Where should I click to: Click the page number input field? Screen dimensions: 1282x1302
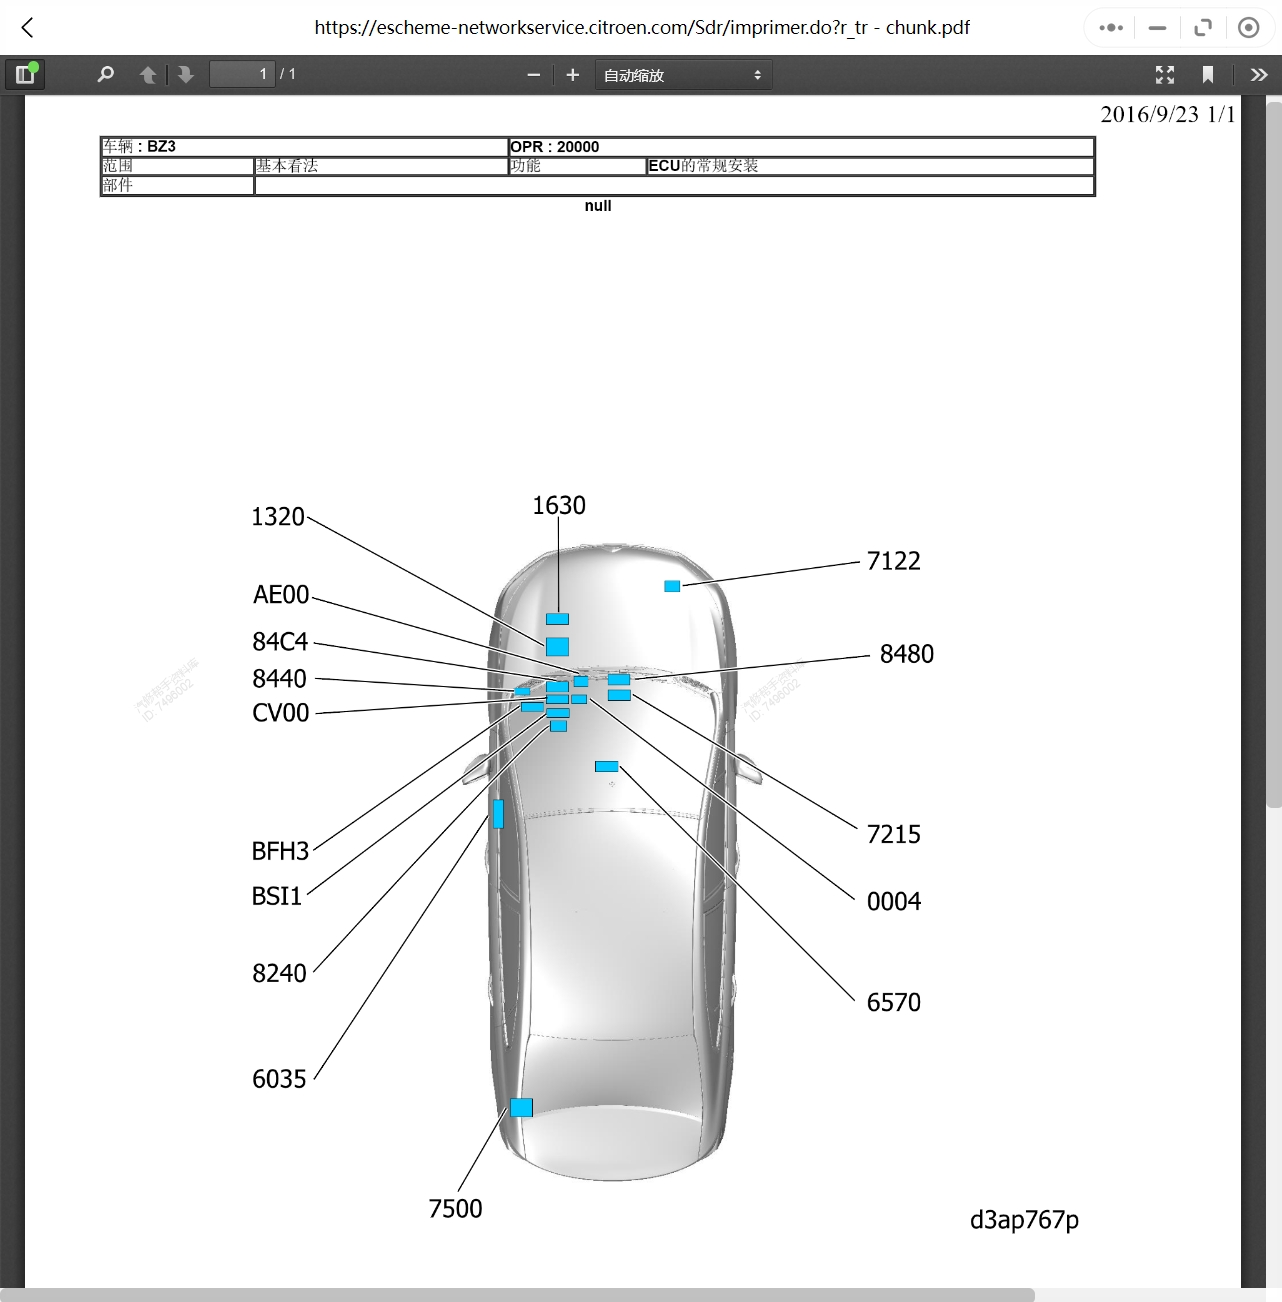[241, 74]
